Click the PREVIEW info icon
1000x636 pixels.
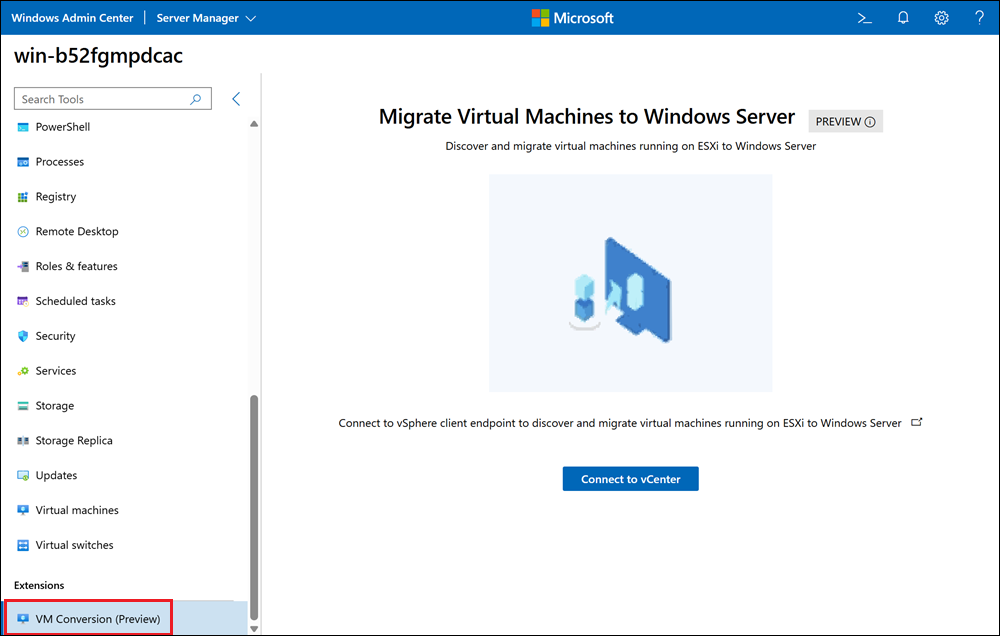pyautogui.click(x=870, y=120)
